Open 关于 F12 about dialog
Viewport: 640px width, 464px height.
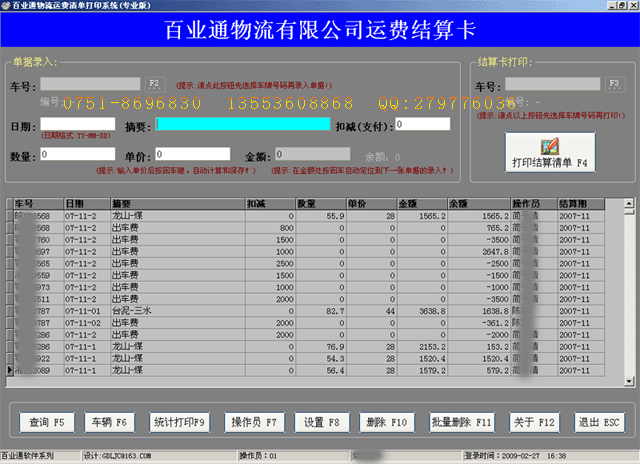[540, 422]
